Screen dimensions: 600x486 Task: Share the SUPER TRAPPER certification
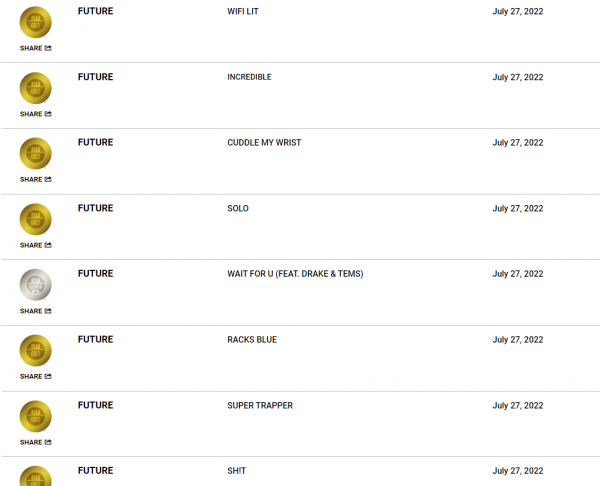point(36,442)
